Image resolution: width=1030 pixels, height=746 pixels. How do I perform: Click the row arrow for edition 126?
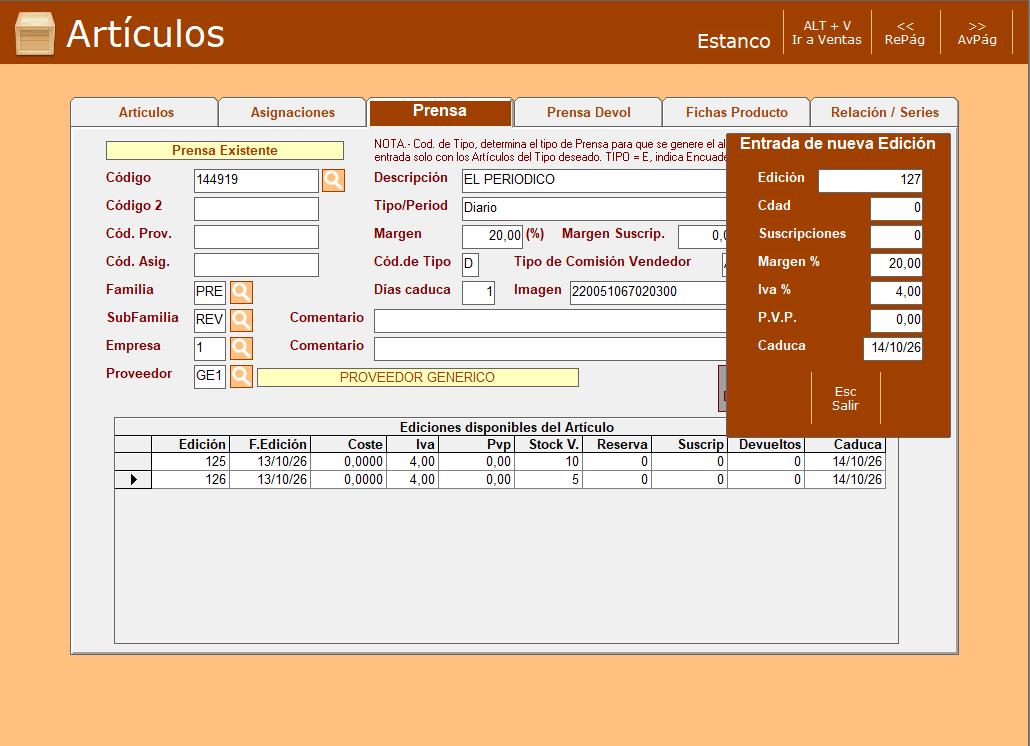133,479
